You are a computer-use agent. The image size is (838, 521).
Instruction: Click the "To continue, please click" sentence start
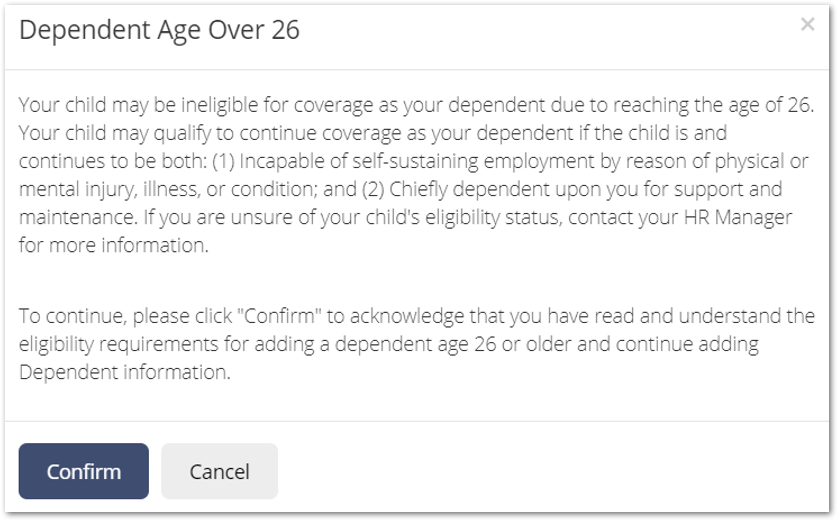coord(126,316)
